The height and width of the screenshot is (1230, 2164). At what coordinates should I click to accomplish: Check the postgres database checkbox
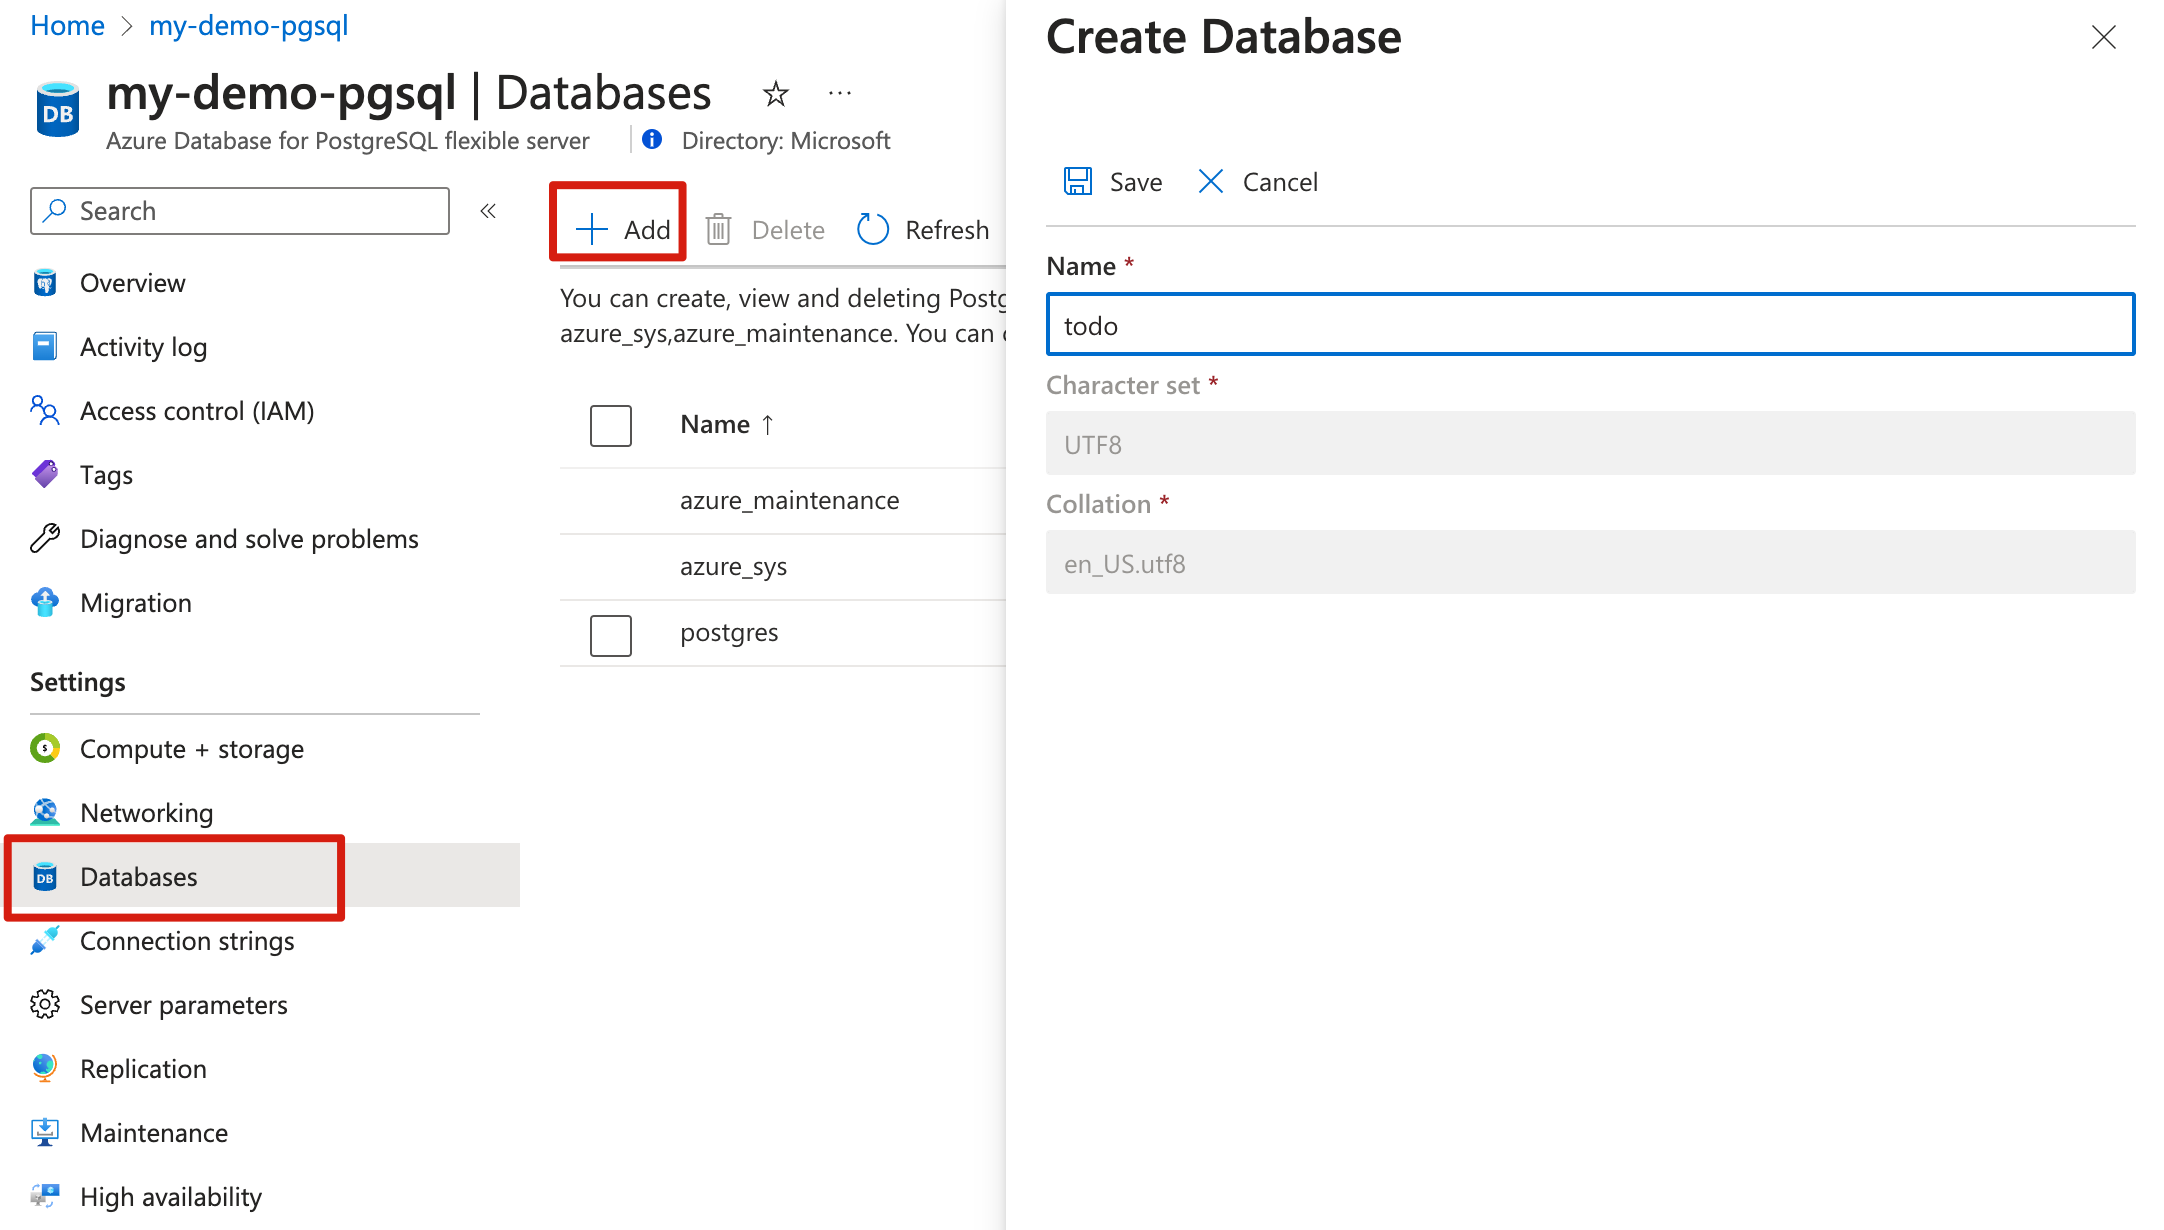pyautogui.click(x=609, y=633)
